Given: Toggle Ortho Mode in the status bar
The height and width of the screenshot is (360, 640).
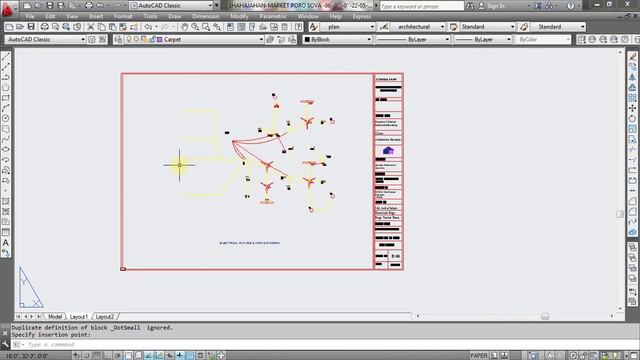Looking at the screenshot, I should [x=107, y=356].
